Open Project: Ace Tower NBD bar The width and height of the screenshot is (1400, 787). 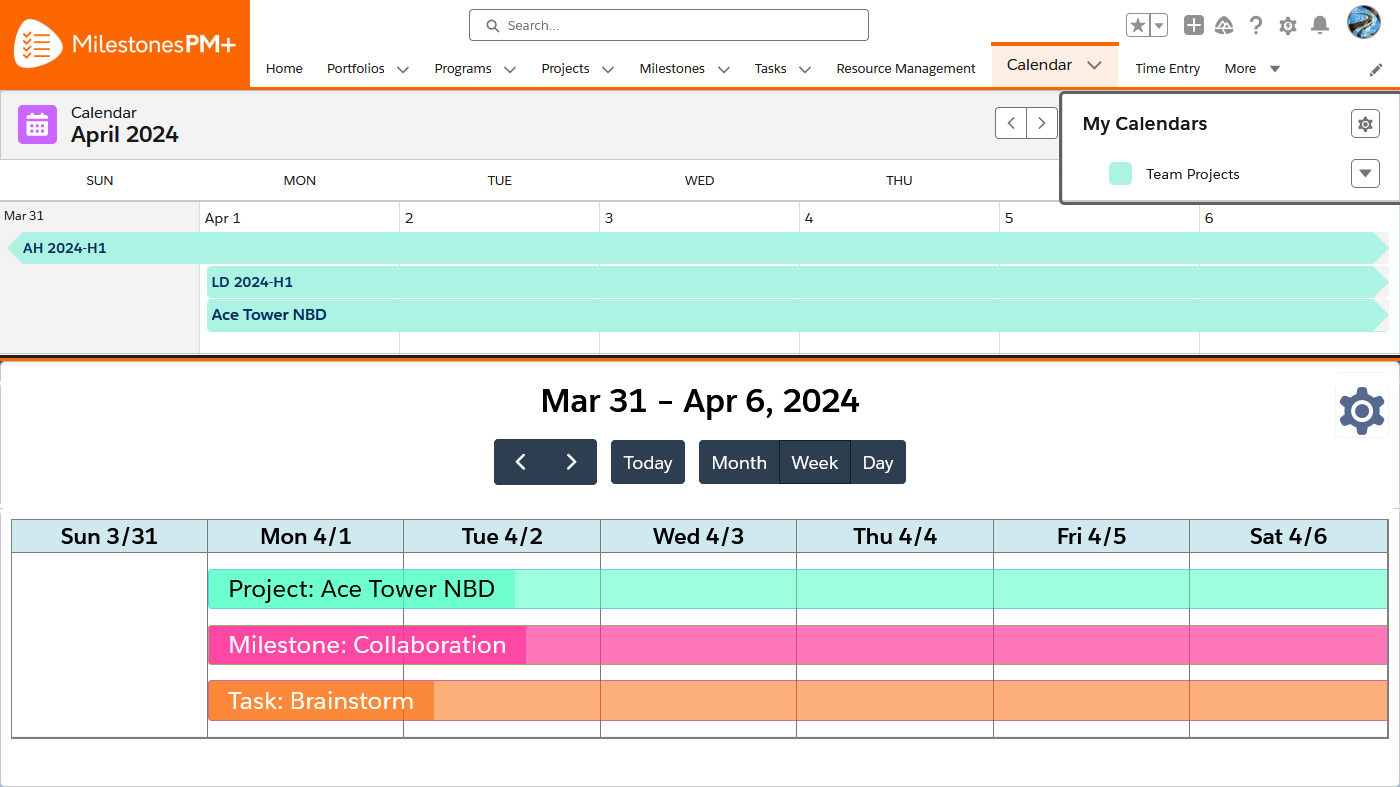coord(798,589)
